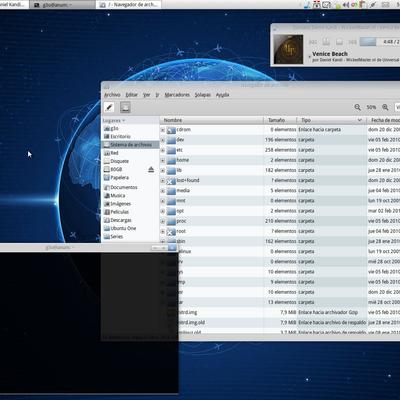Expand the mnt folder row
The image size is (400, 400).
pos(163,201)
